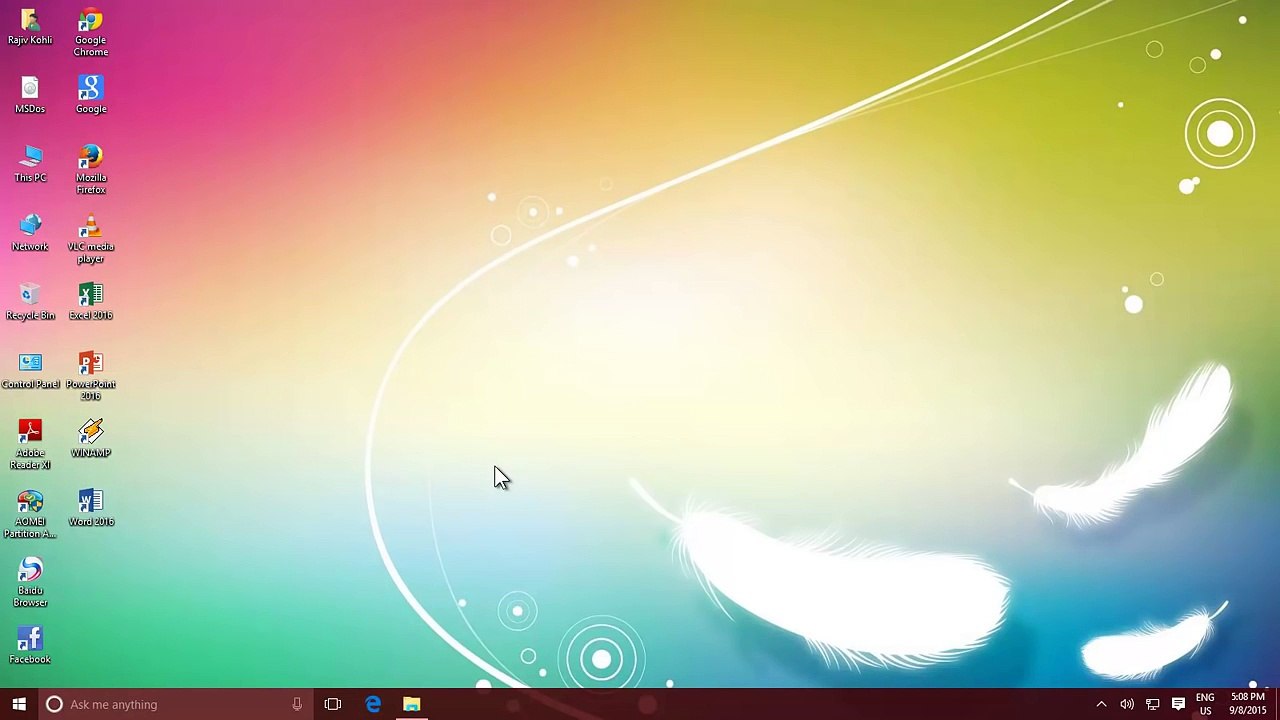Launch Microsoft Edge from the taskbar
1280x720 pixels.
click(x=373, y=704)
